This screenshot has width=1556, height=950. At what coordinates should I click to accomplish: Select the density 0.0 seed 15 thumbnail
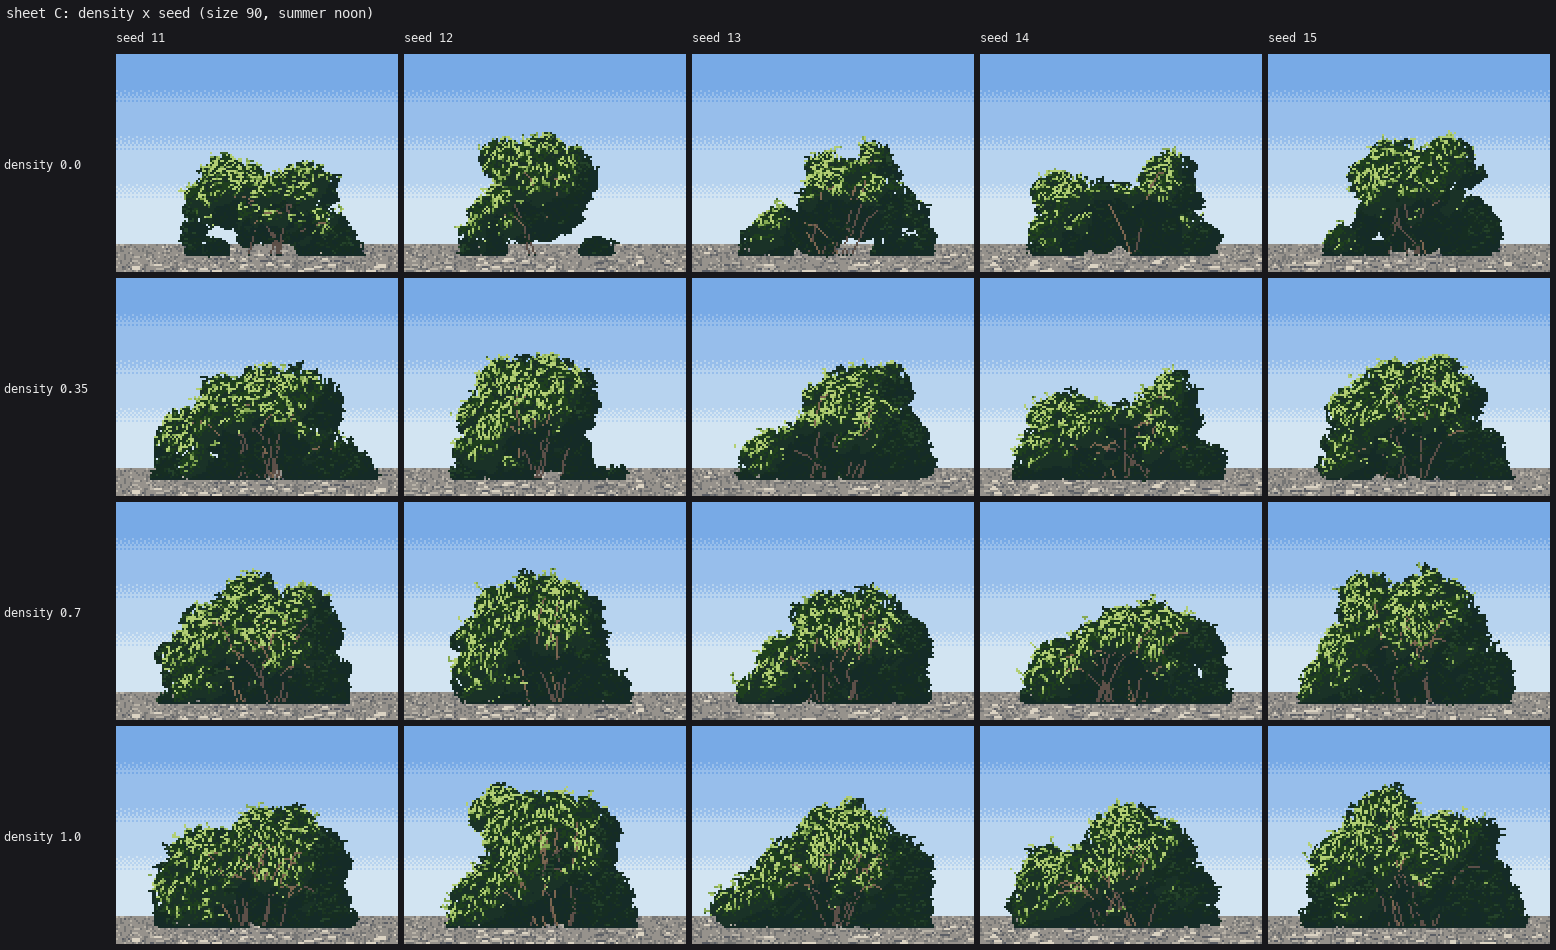pyautogui.click(x=1409, y=163)
